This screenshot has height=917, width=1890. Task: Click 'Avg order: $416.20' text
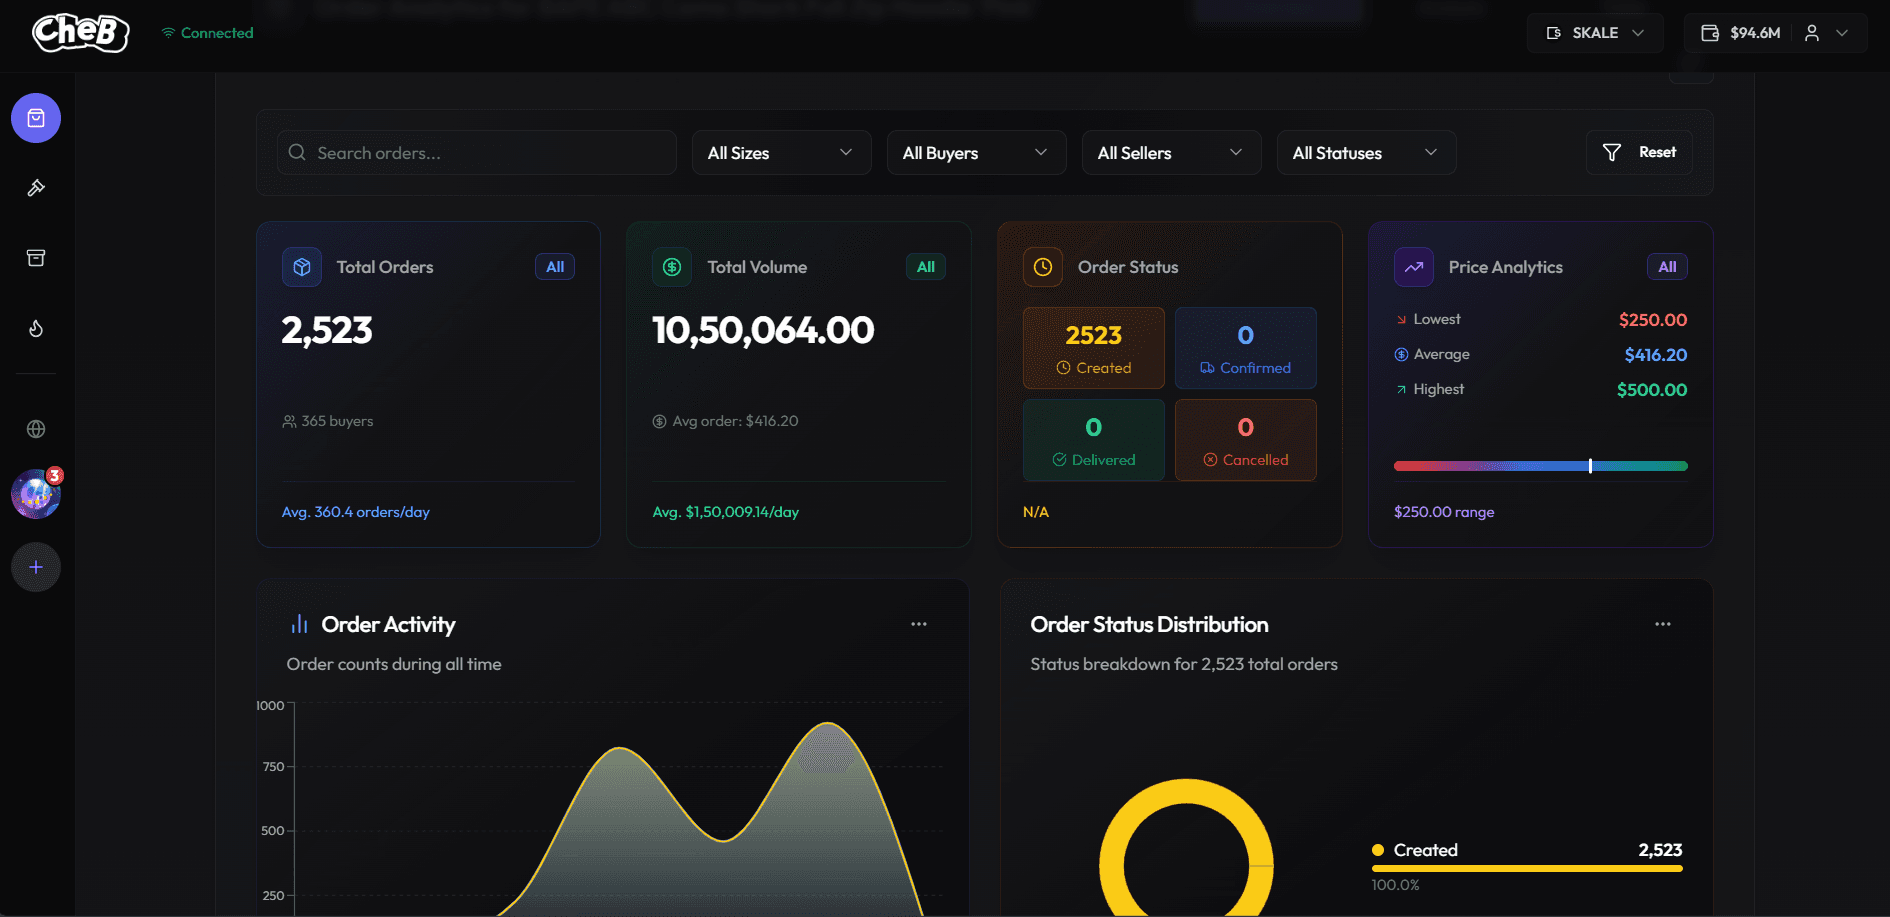tap(735, 421)
